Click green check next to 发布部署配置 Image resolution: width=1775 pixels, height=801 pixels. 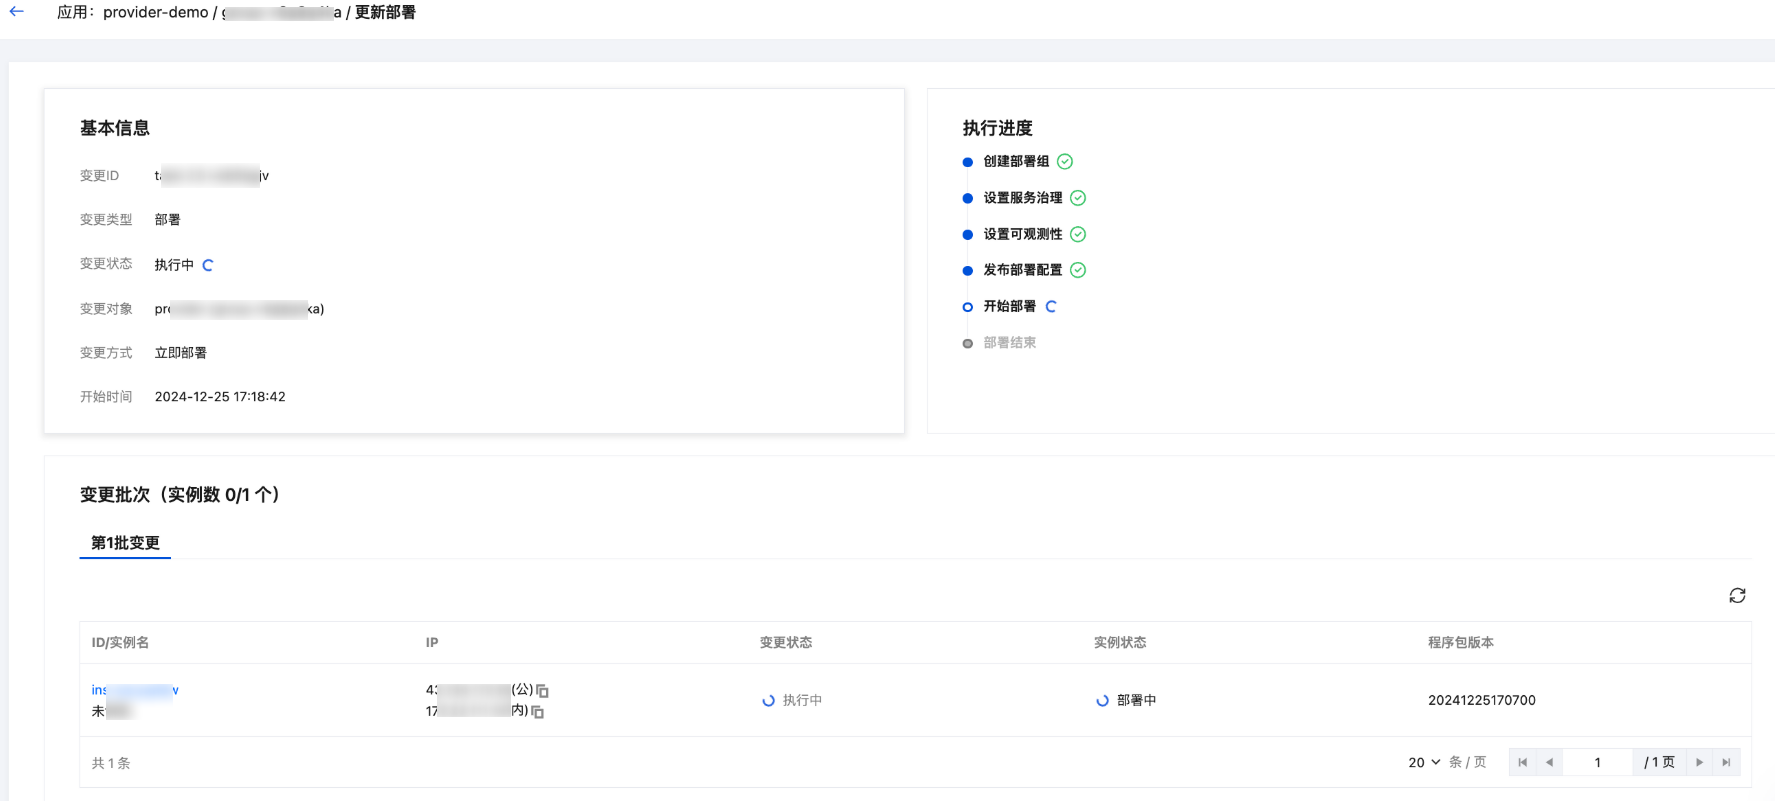1078,270
